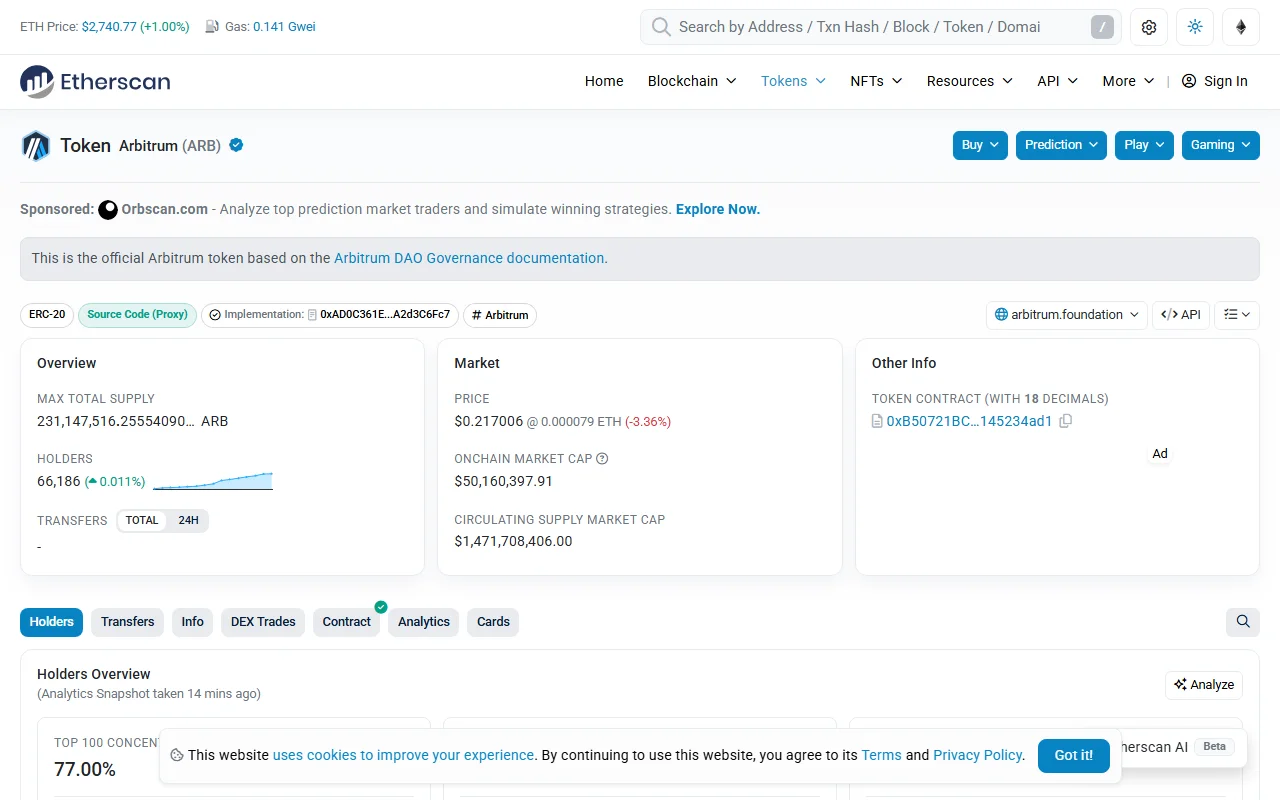Open the Ethereum network selector icon
This screenshot has height=800, width=1280.
coord(1241,27)
